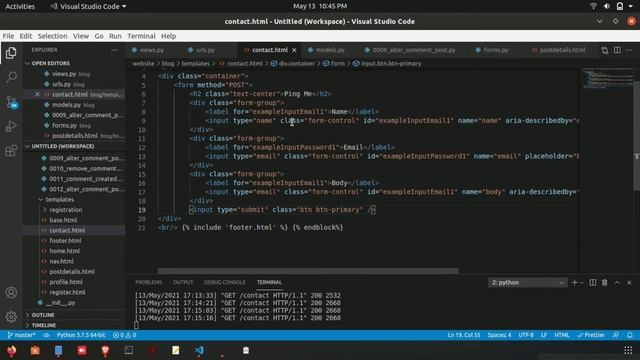Viewport: 640px width, 360px height.
Task: Click the editor horizontal scrollbar
Action: (x=308, y=271)
